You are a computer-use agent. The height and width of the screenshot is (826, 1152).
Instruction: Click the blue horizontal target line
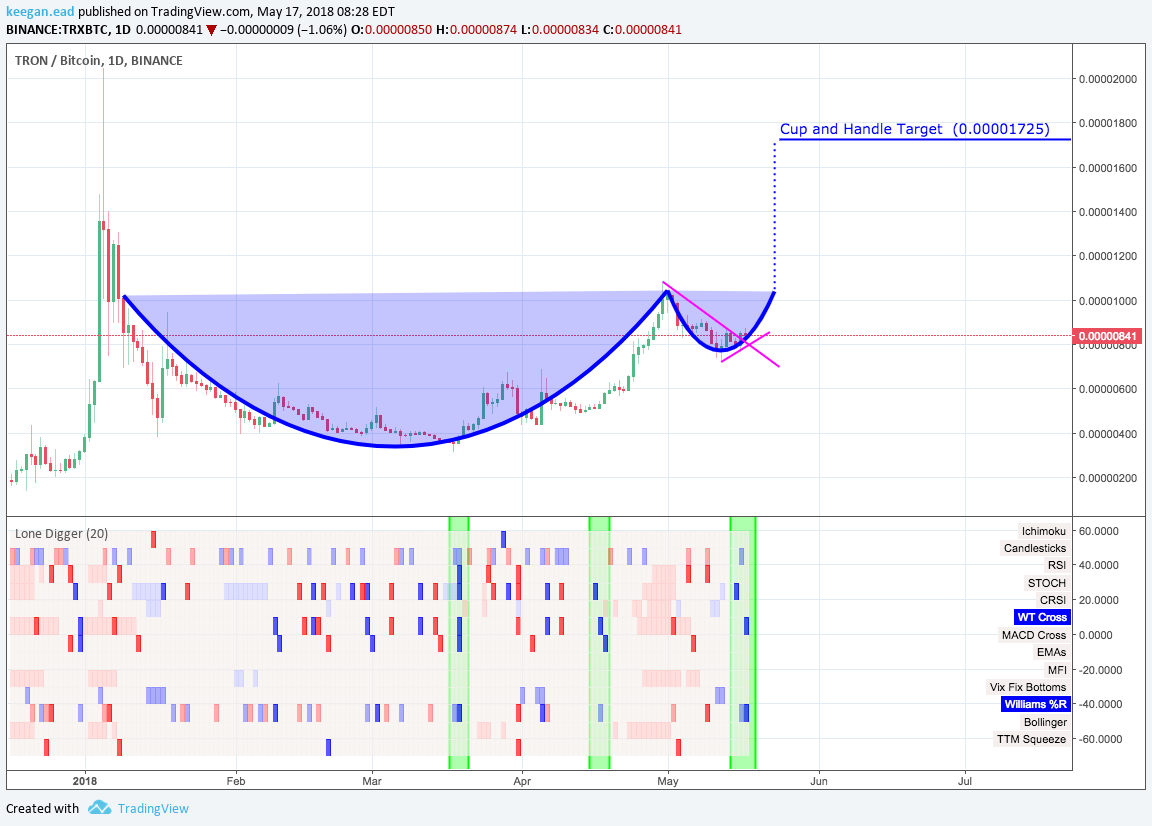[x=924, y=139]
